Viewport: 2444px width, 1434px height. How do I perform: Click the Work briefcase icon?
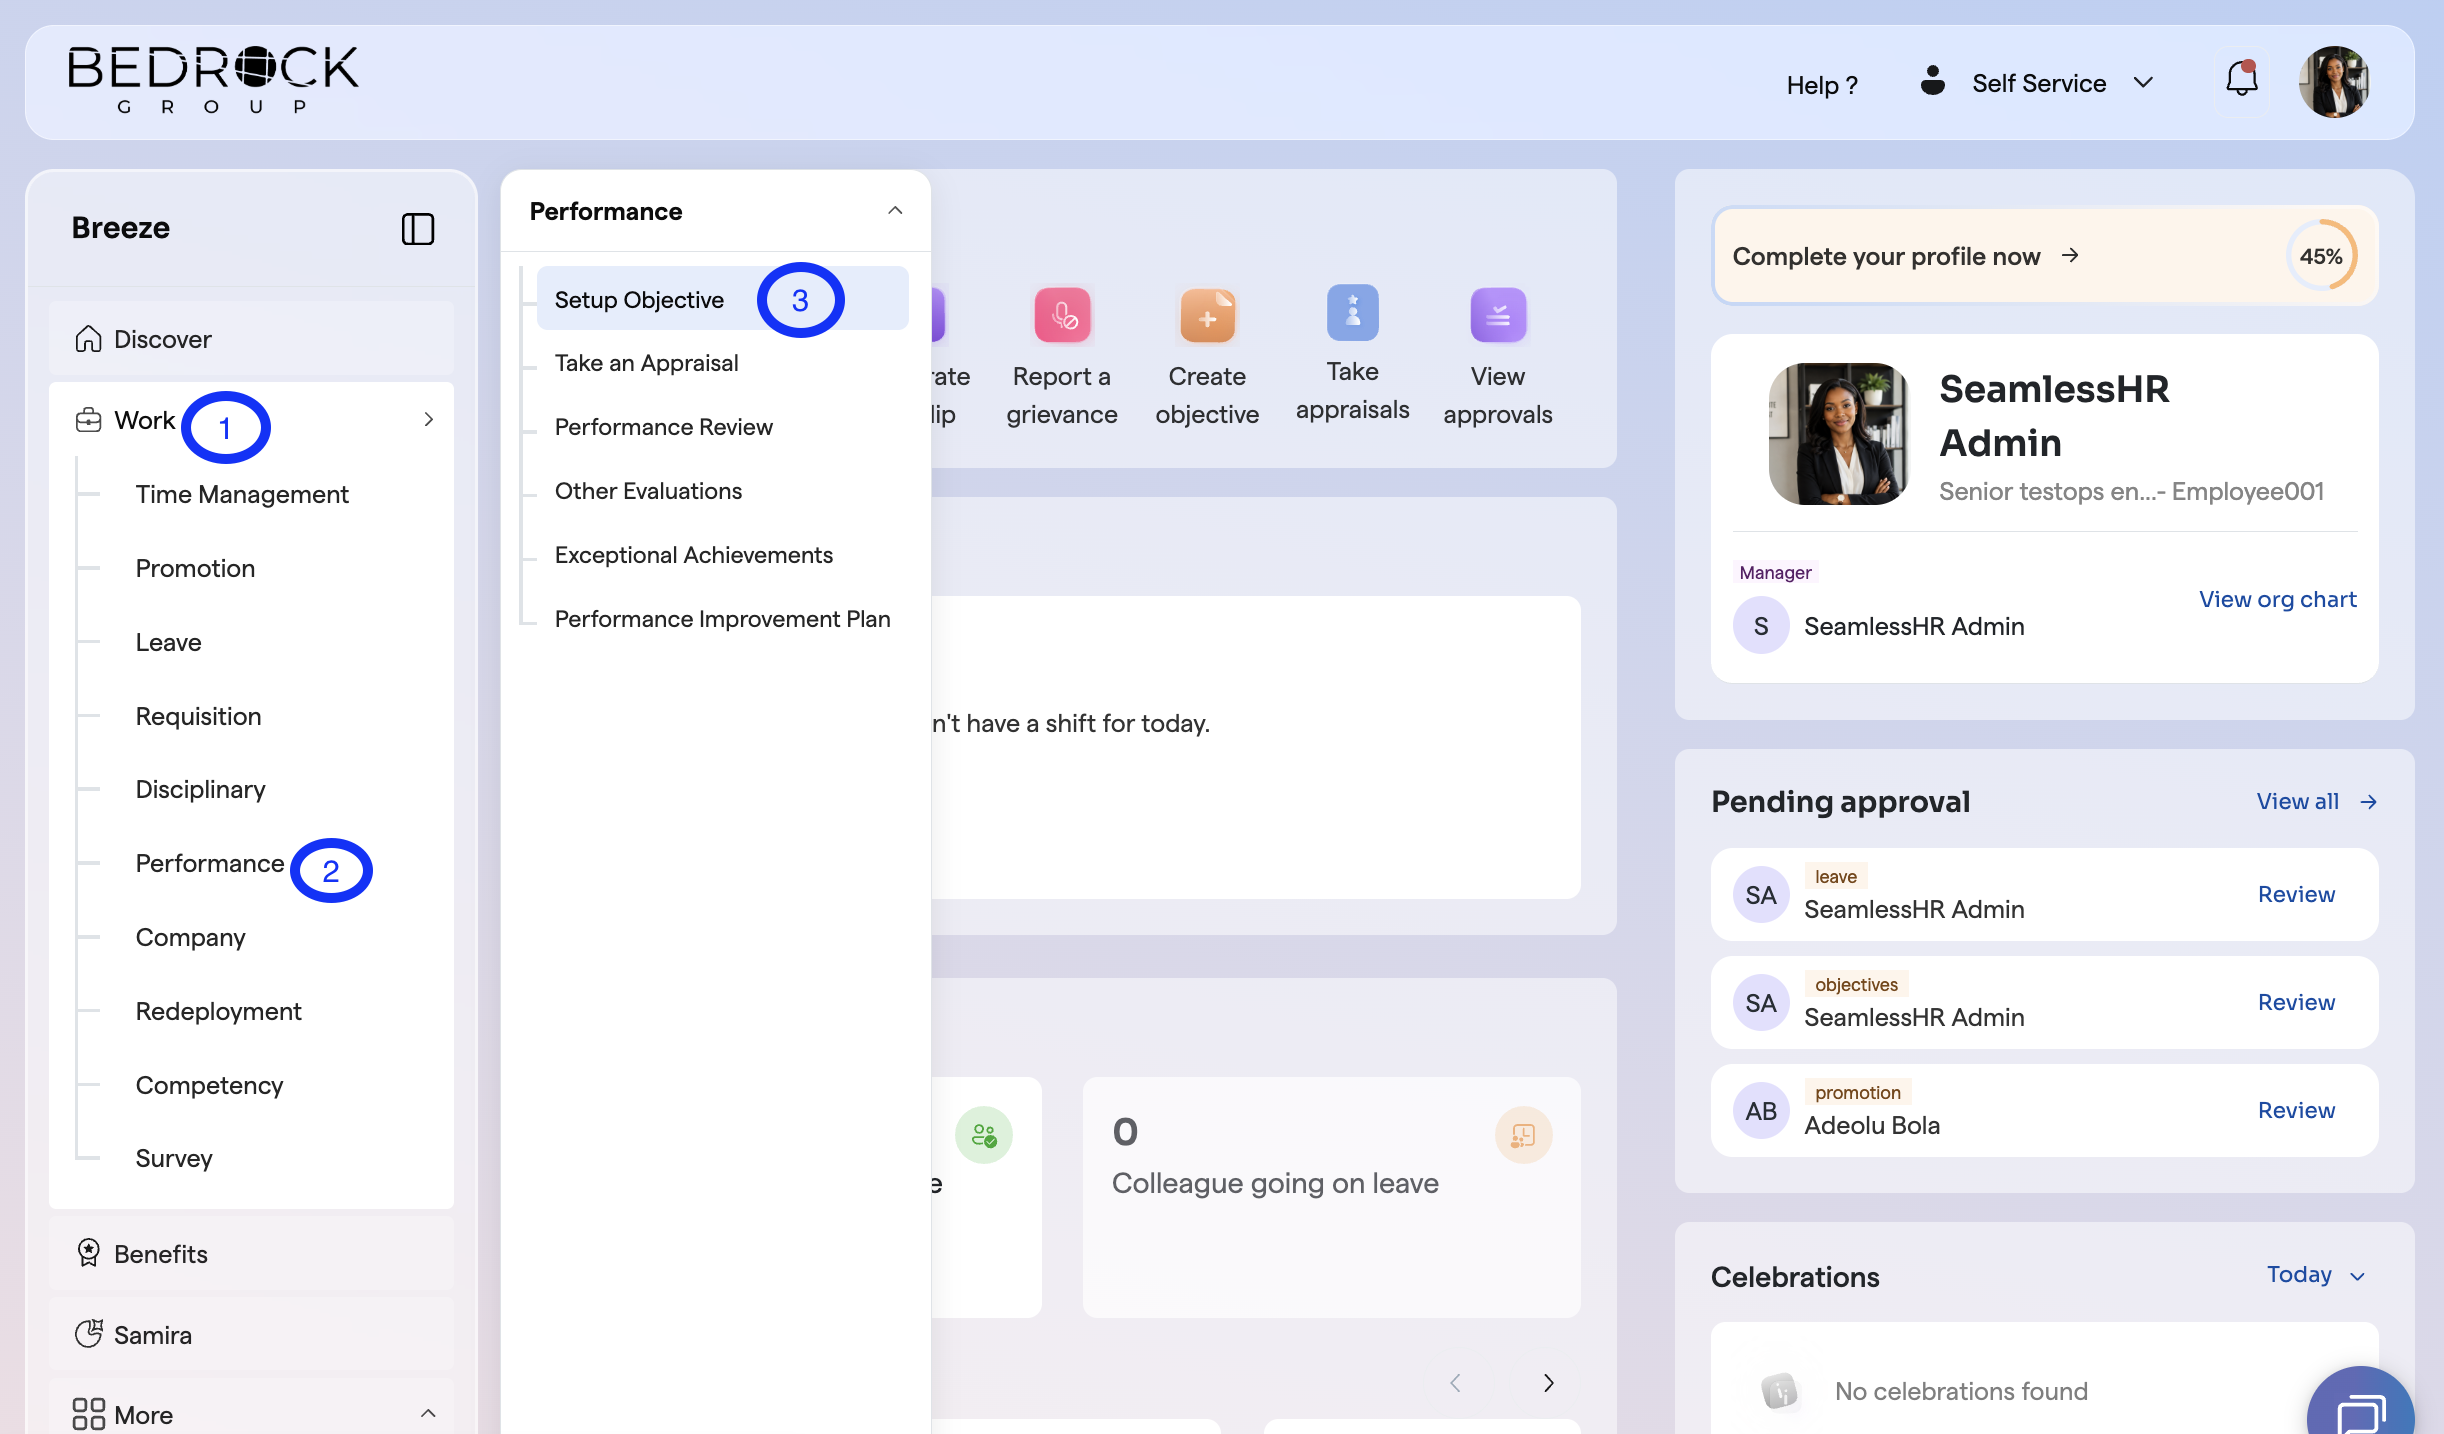[88, 420]
